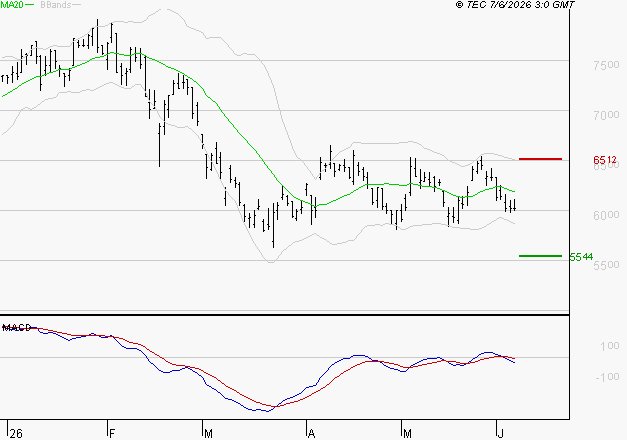
Task: Click the 26 year label on time axis
Action: tap(16, 434)
